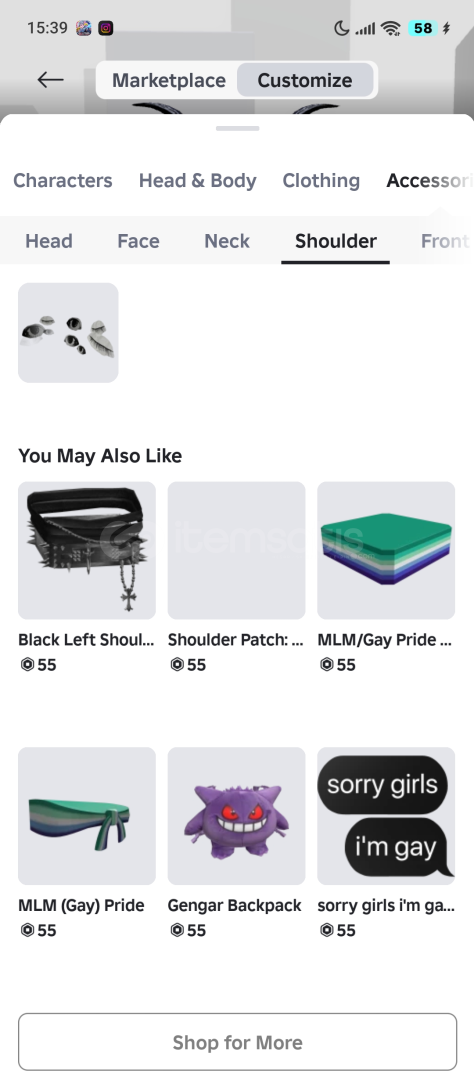The image size is (474, 1080).
Task: Open the sorry girls i'm gay item
Action: pyautogui.click(x=386, y=816)
